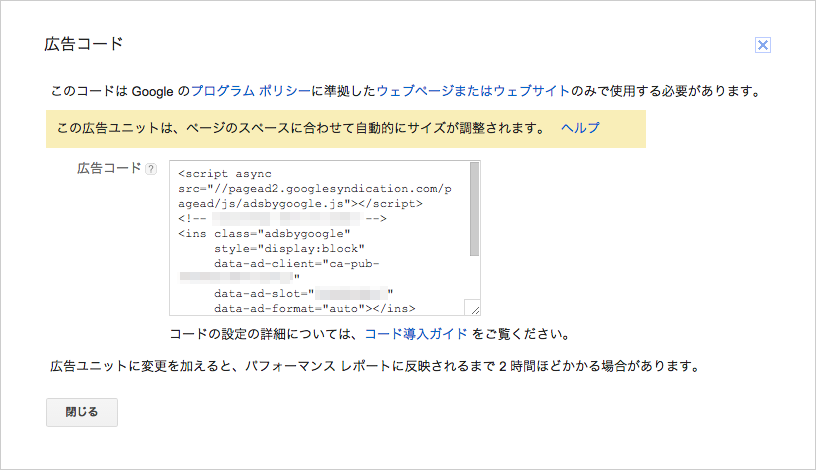Click the <script async line in the code
The width and height of the screenshot is (816, 470).
[x=224, y=174]
